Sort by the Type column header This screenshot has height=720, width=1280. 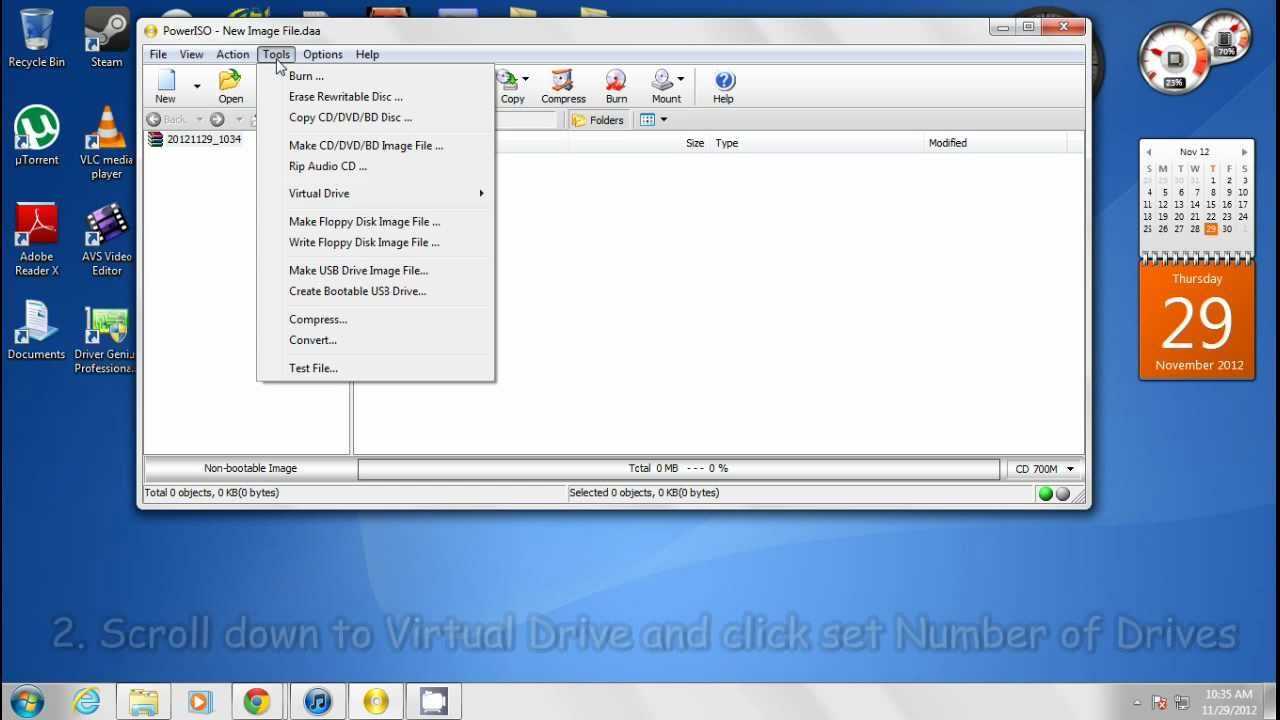[726, 143]
